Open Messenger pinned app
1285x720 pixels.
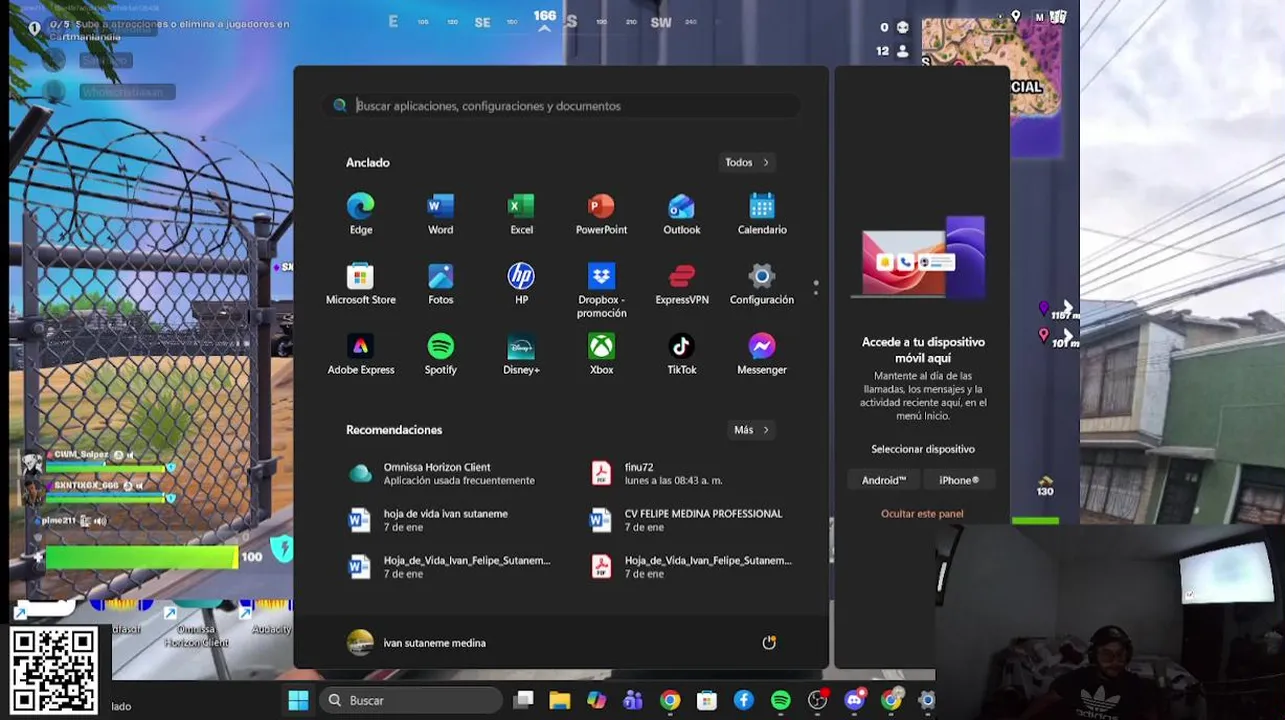tap(762, 354)
